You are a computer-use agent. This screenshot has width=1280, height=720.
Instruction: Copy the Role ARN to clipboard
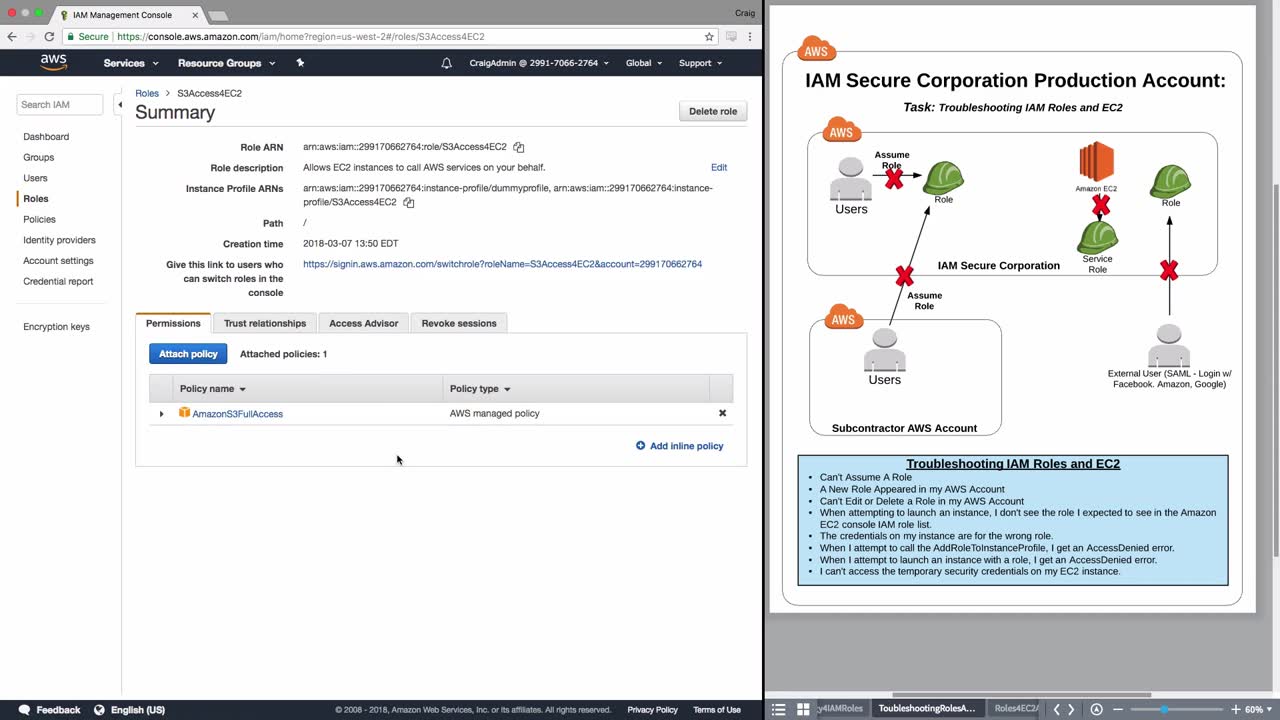point(519,147)
